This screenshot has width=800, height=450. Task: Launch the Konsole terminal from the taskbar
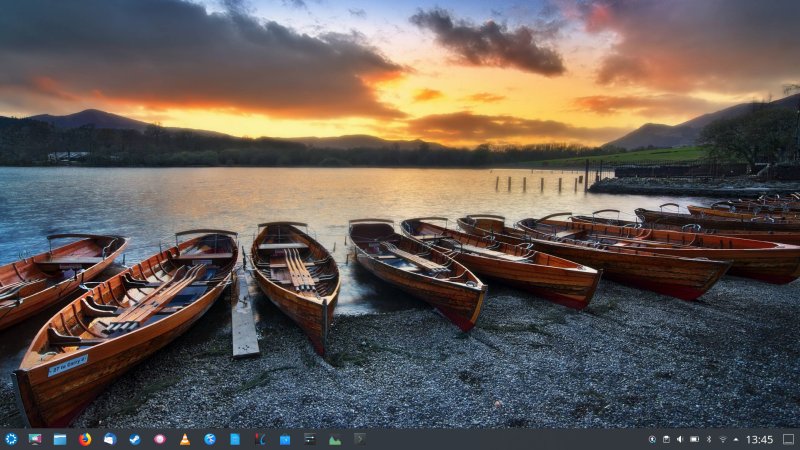click(x=360, y=439)
